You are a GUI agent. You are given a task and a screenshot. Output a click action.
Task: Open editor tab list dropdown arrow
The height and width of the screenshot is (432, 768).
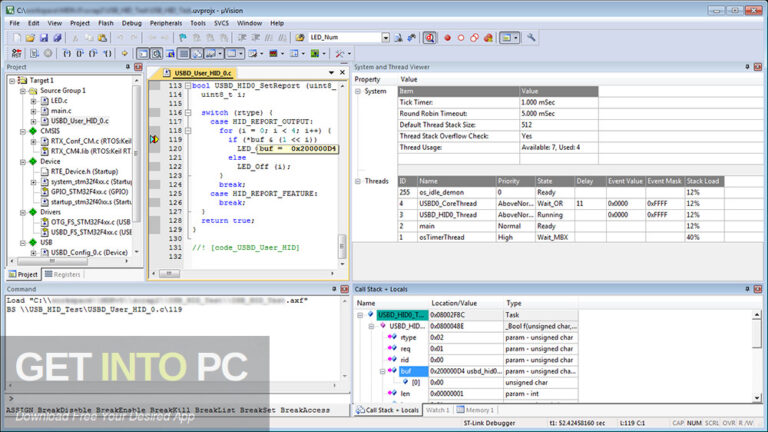[331, 72]
